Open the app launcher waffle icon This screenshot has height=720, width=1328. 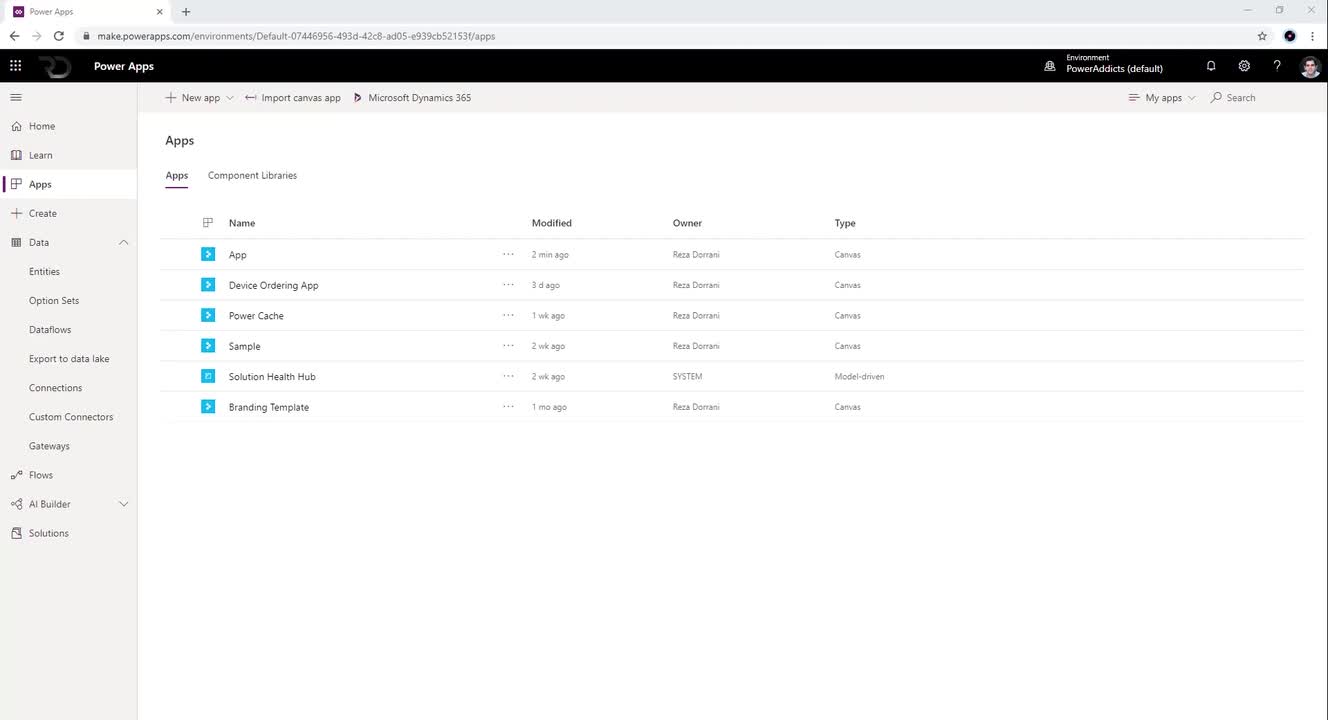click(x=15, y=66)
